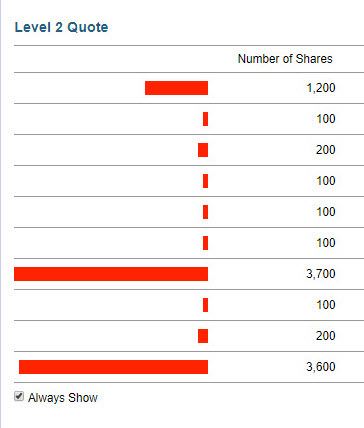Click the Level 2 Quote heading

pyautogui.click(x=61, y=27)
